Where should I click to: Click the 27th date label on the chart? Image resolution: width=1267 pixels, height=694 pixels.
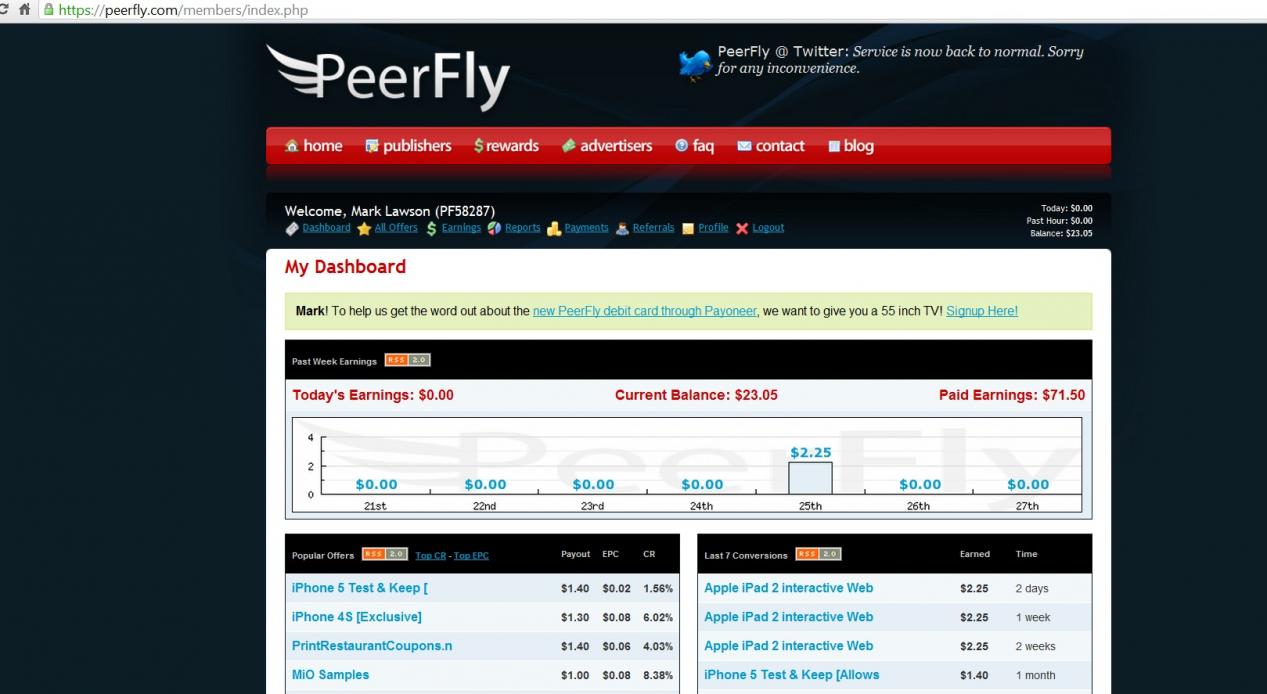point(1027,506)
